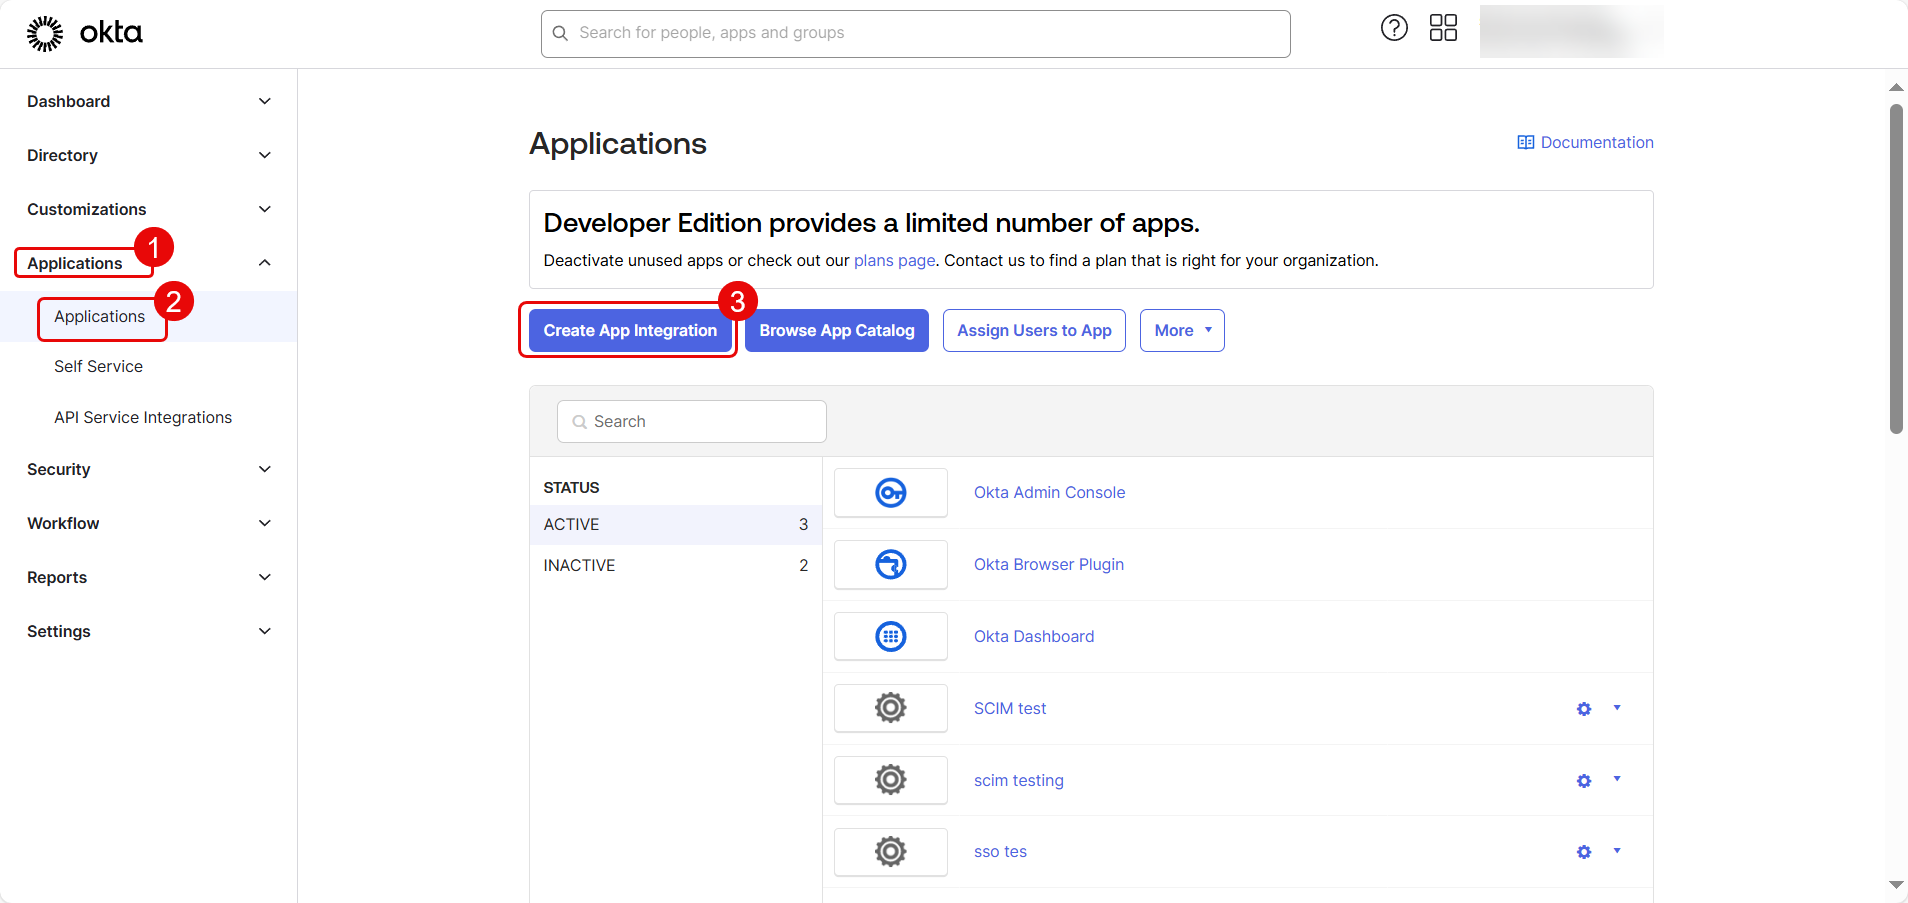
Task: Select Self Service in sidebar
Action: click(98, 367)
